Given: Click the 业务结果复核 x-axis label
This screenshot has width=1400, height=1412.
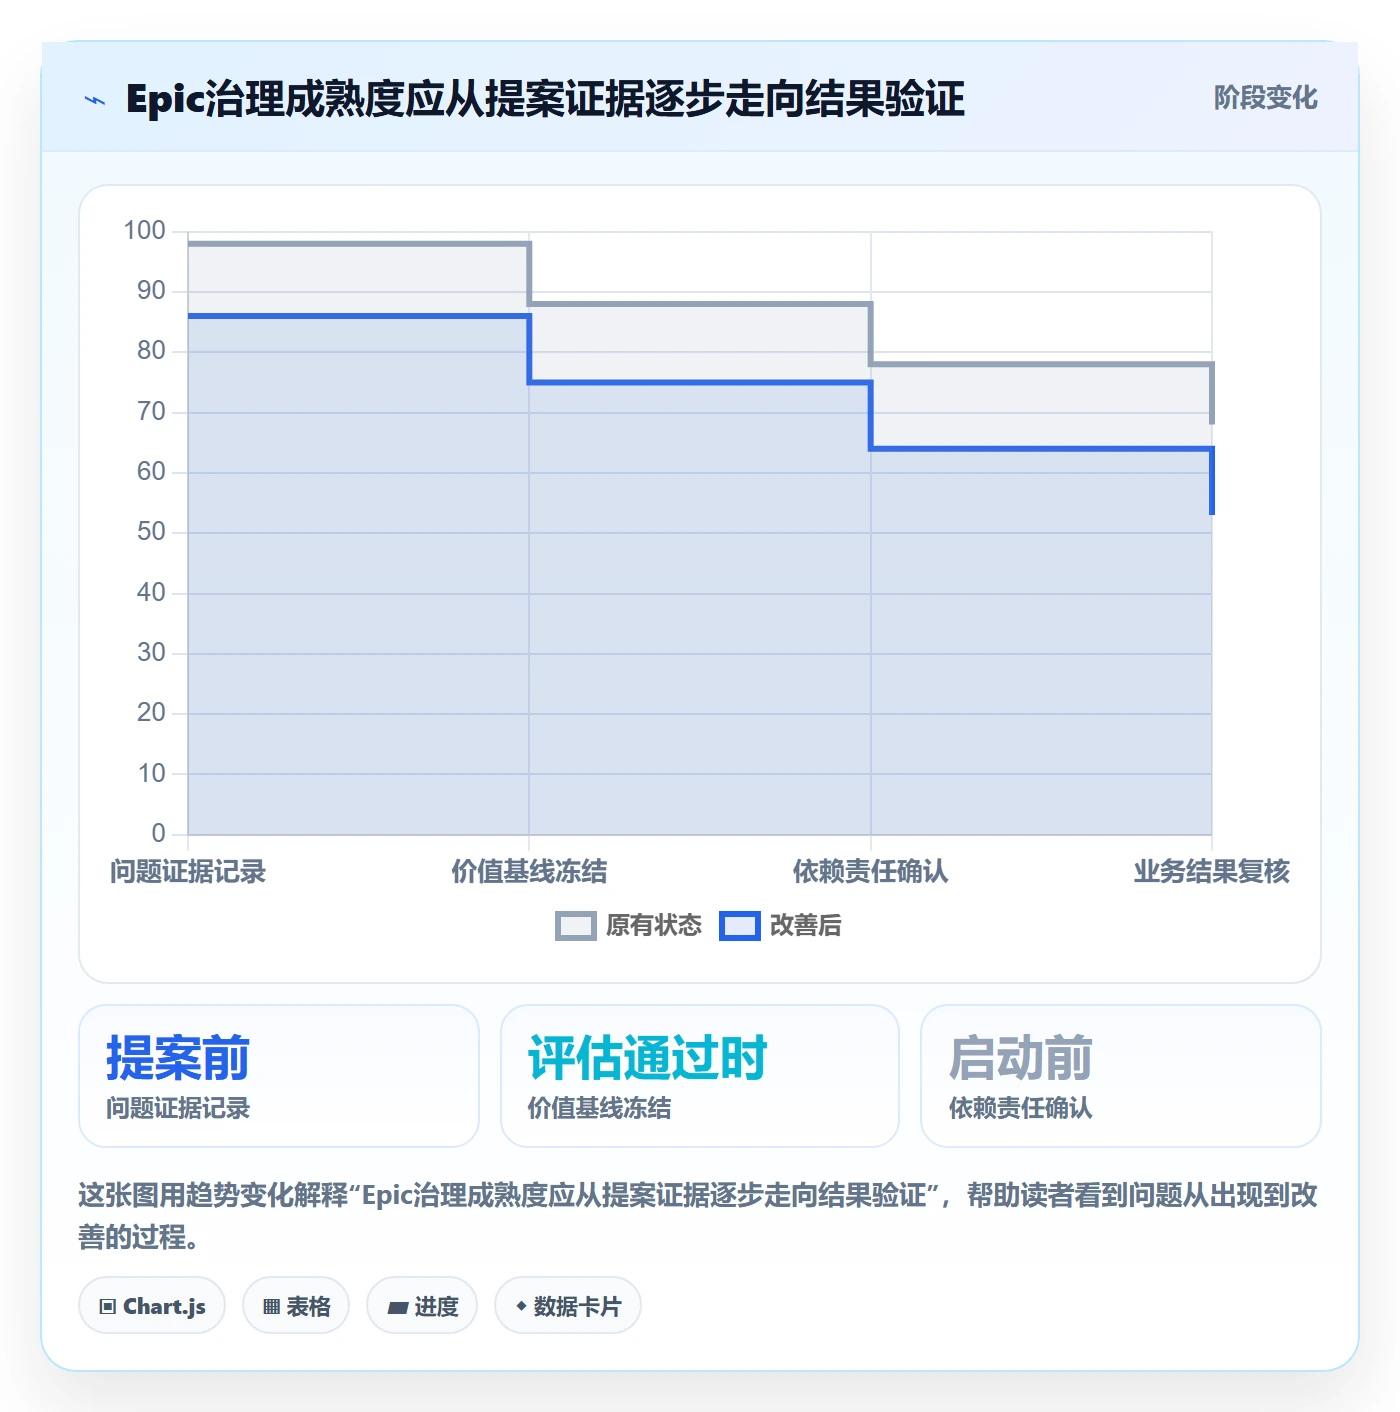Looking at the screenshot, I should tap(1212, 872).
